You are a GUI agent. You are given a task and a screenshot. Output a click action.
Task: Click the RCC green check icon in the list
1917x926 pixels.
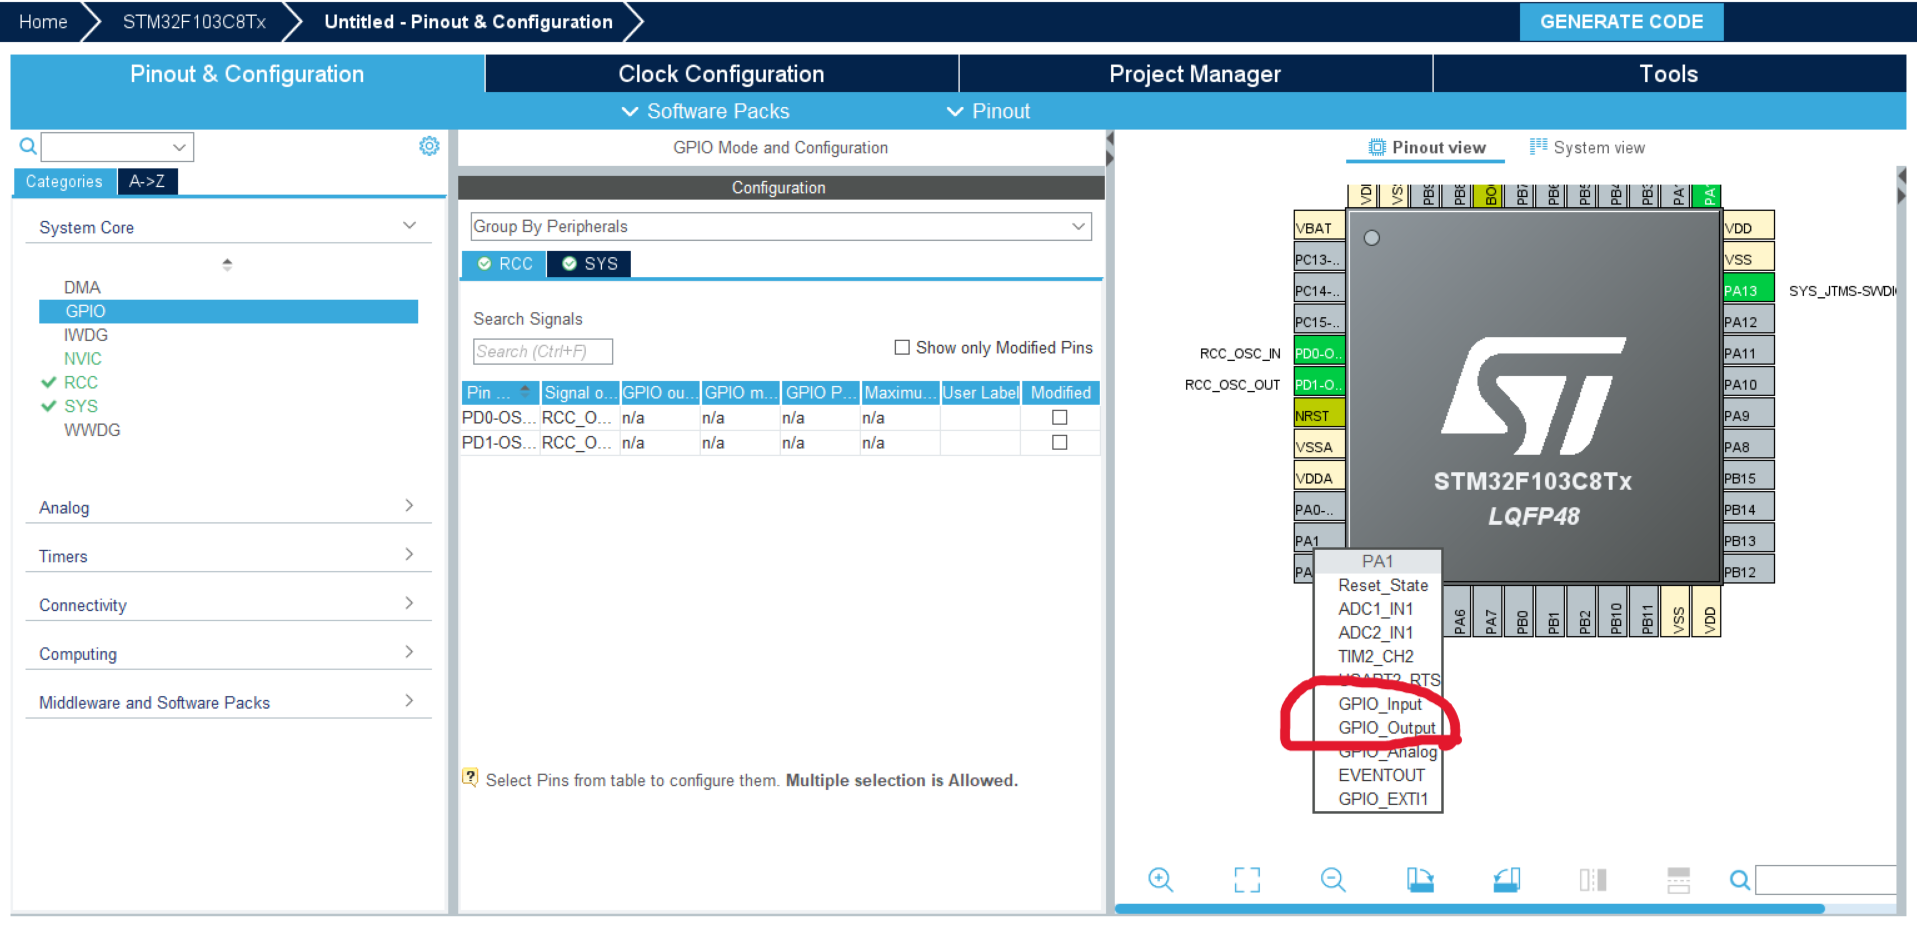pos(48,382)
